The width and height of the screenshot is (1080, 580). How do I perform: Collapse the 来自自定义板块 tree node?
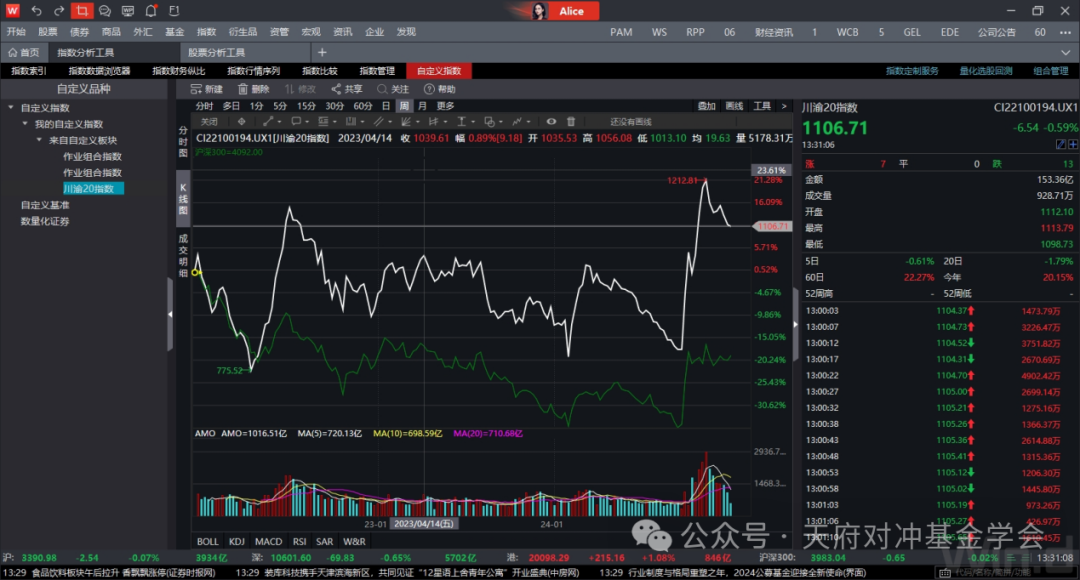(39, 140)
